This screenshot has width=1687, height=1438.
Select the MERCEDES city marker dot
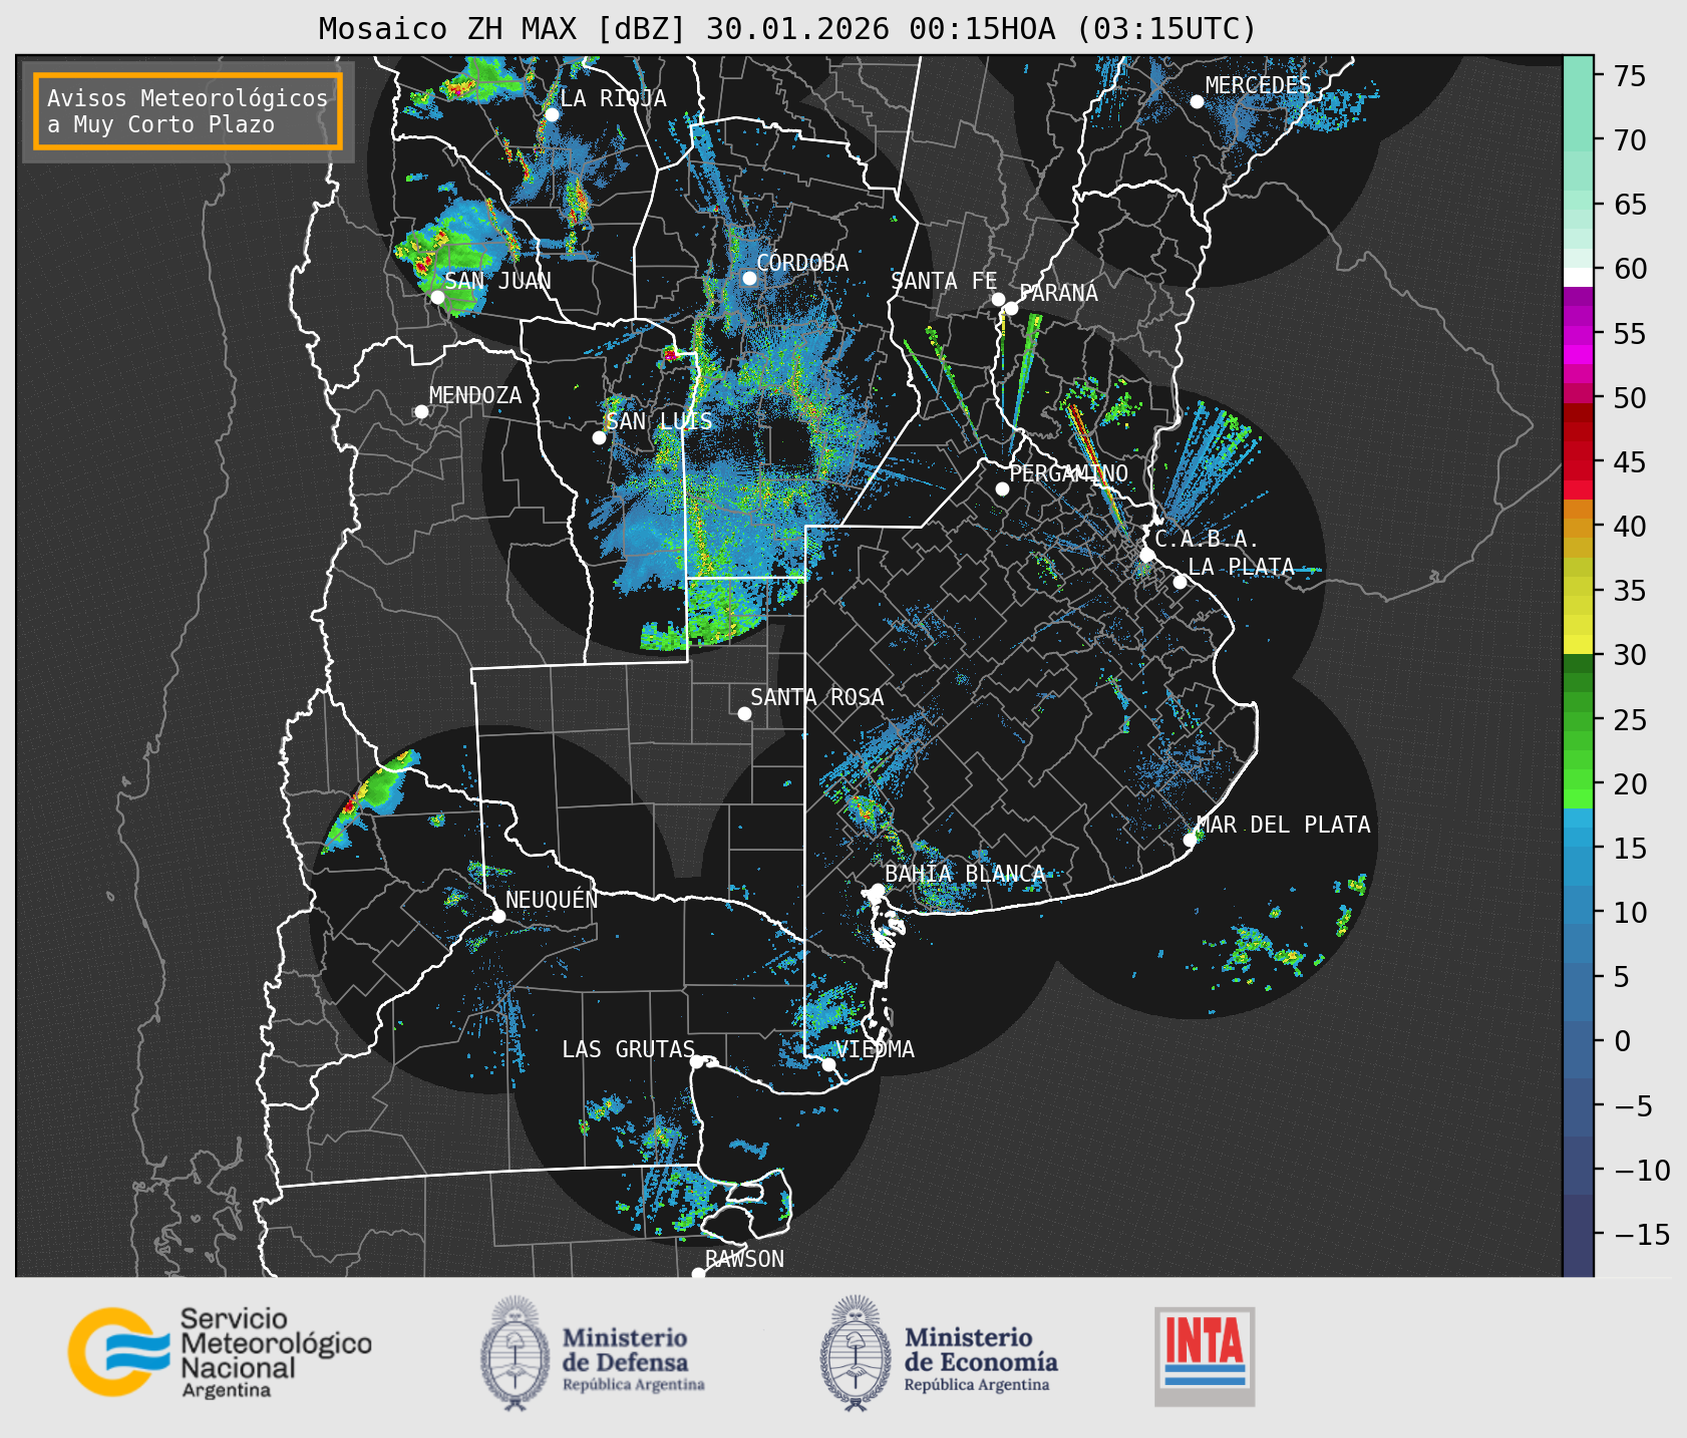(1196, 102)
